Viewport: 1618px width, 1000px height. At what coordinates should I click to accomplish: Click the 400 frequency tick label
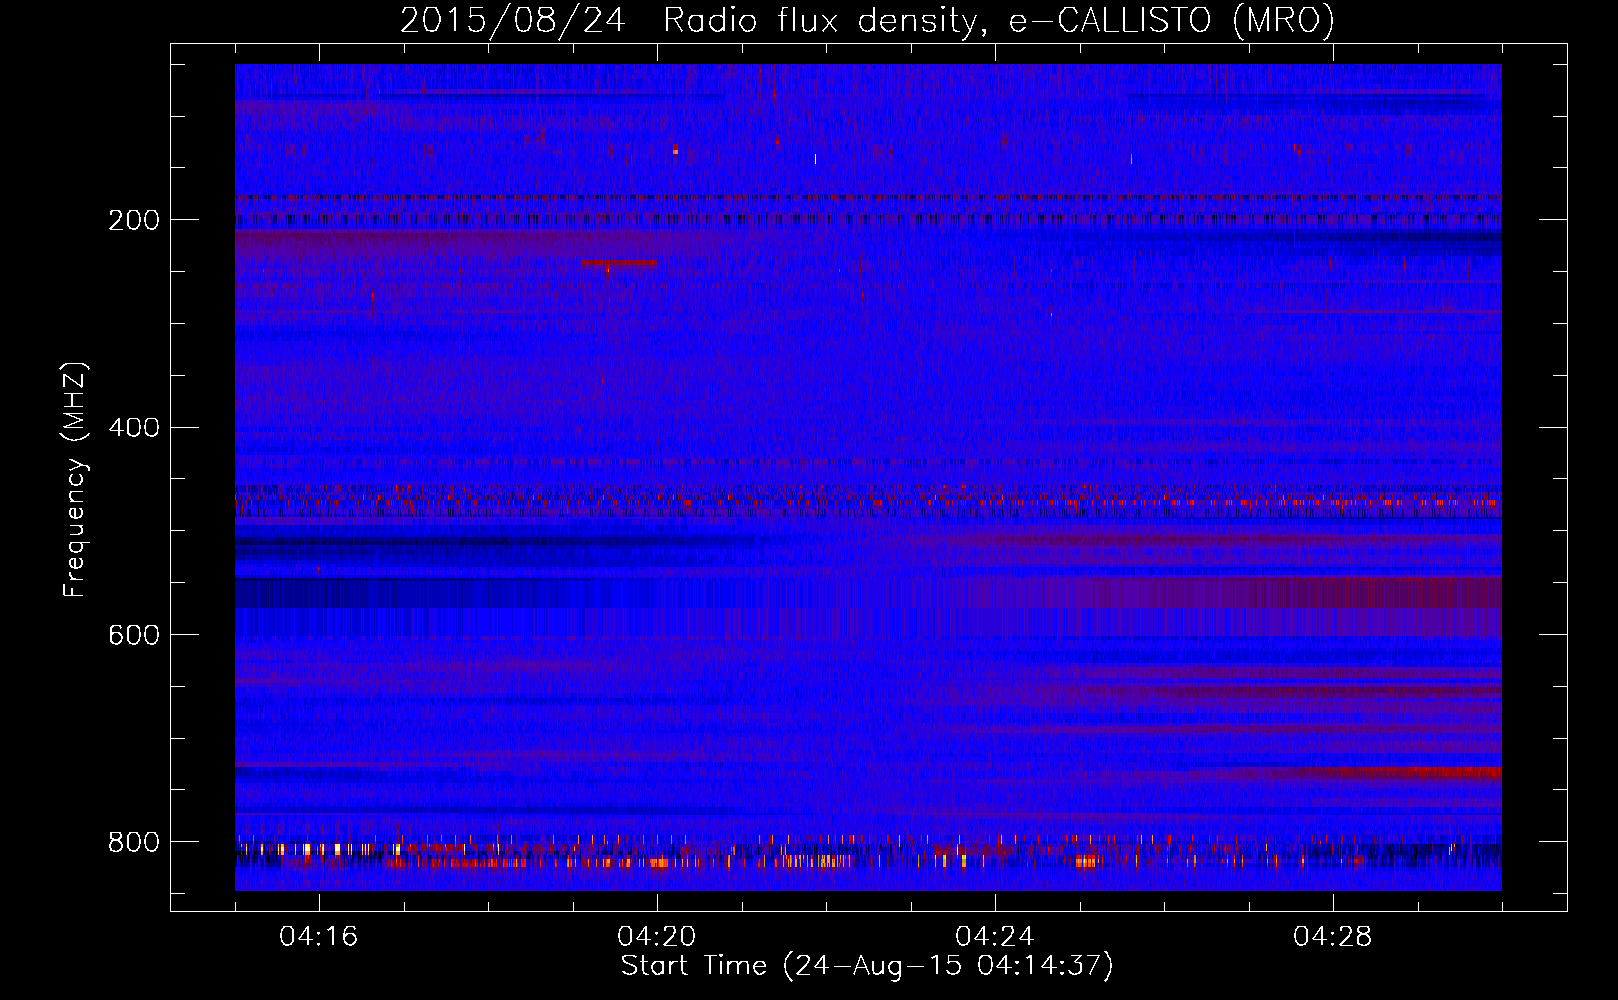coord(134,428)
